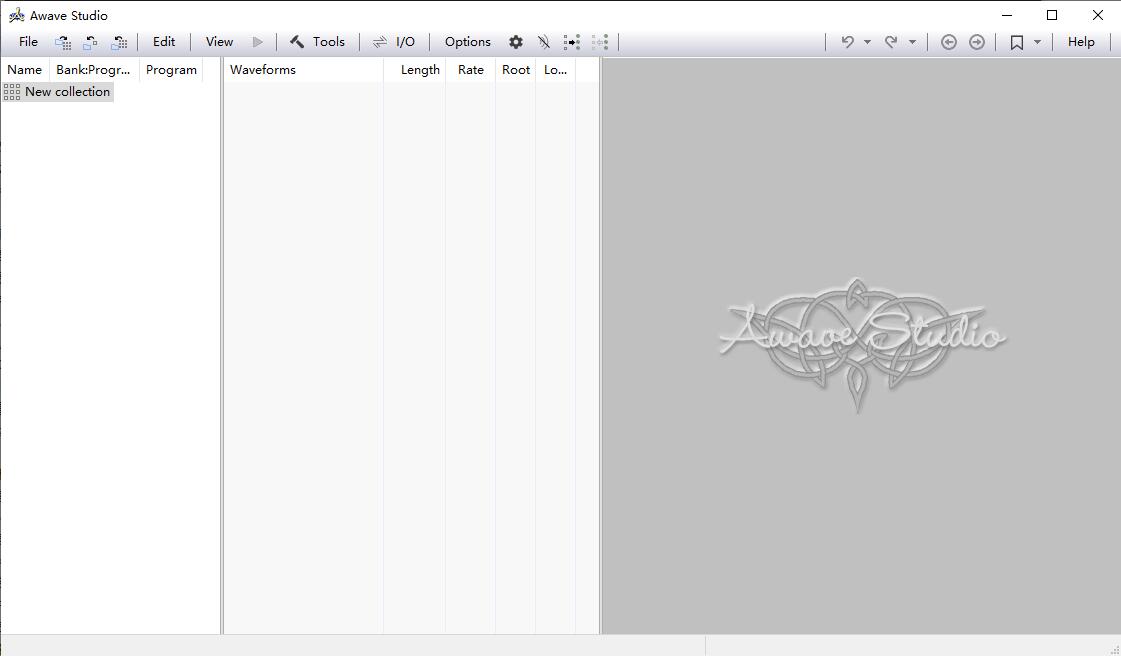Navigate forward with the right circle arrow
The image size is (1121, 656).
click(977, 42)
